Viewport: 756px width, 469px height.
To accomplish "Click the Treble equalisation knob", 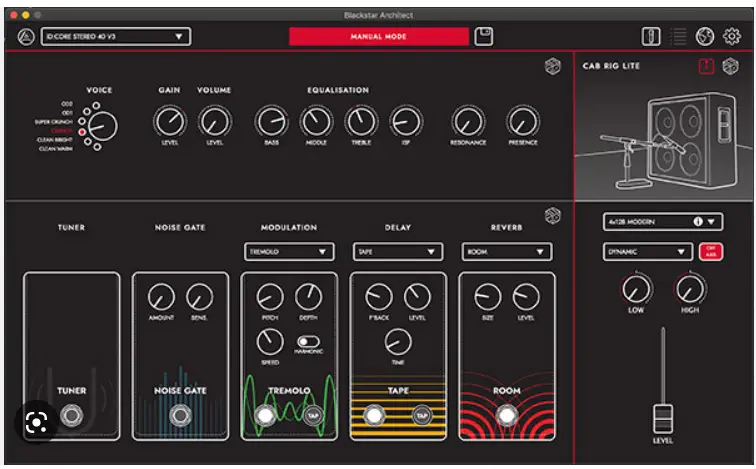I will 361,122.
